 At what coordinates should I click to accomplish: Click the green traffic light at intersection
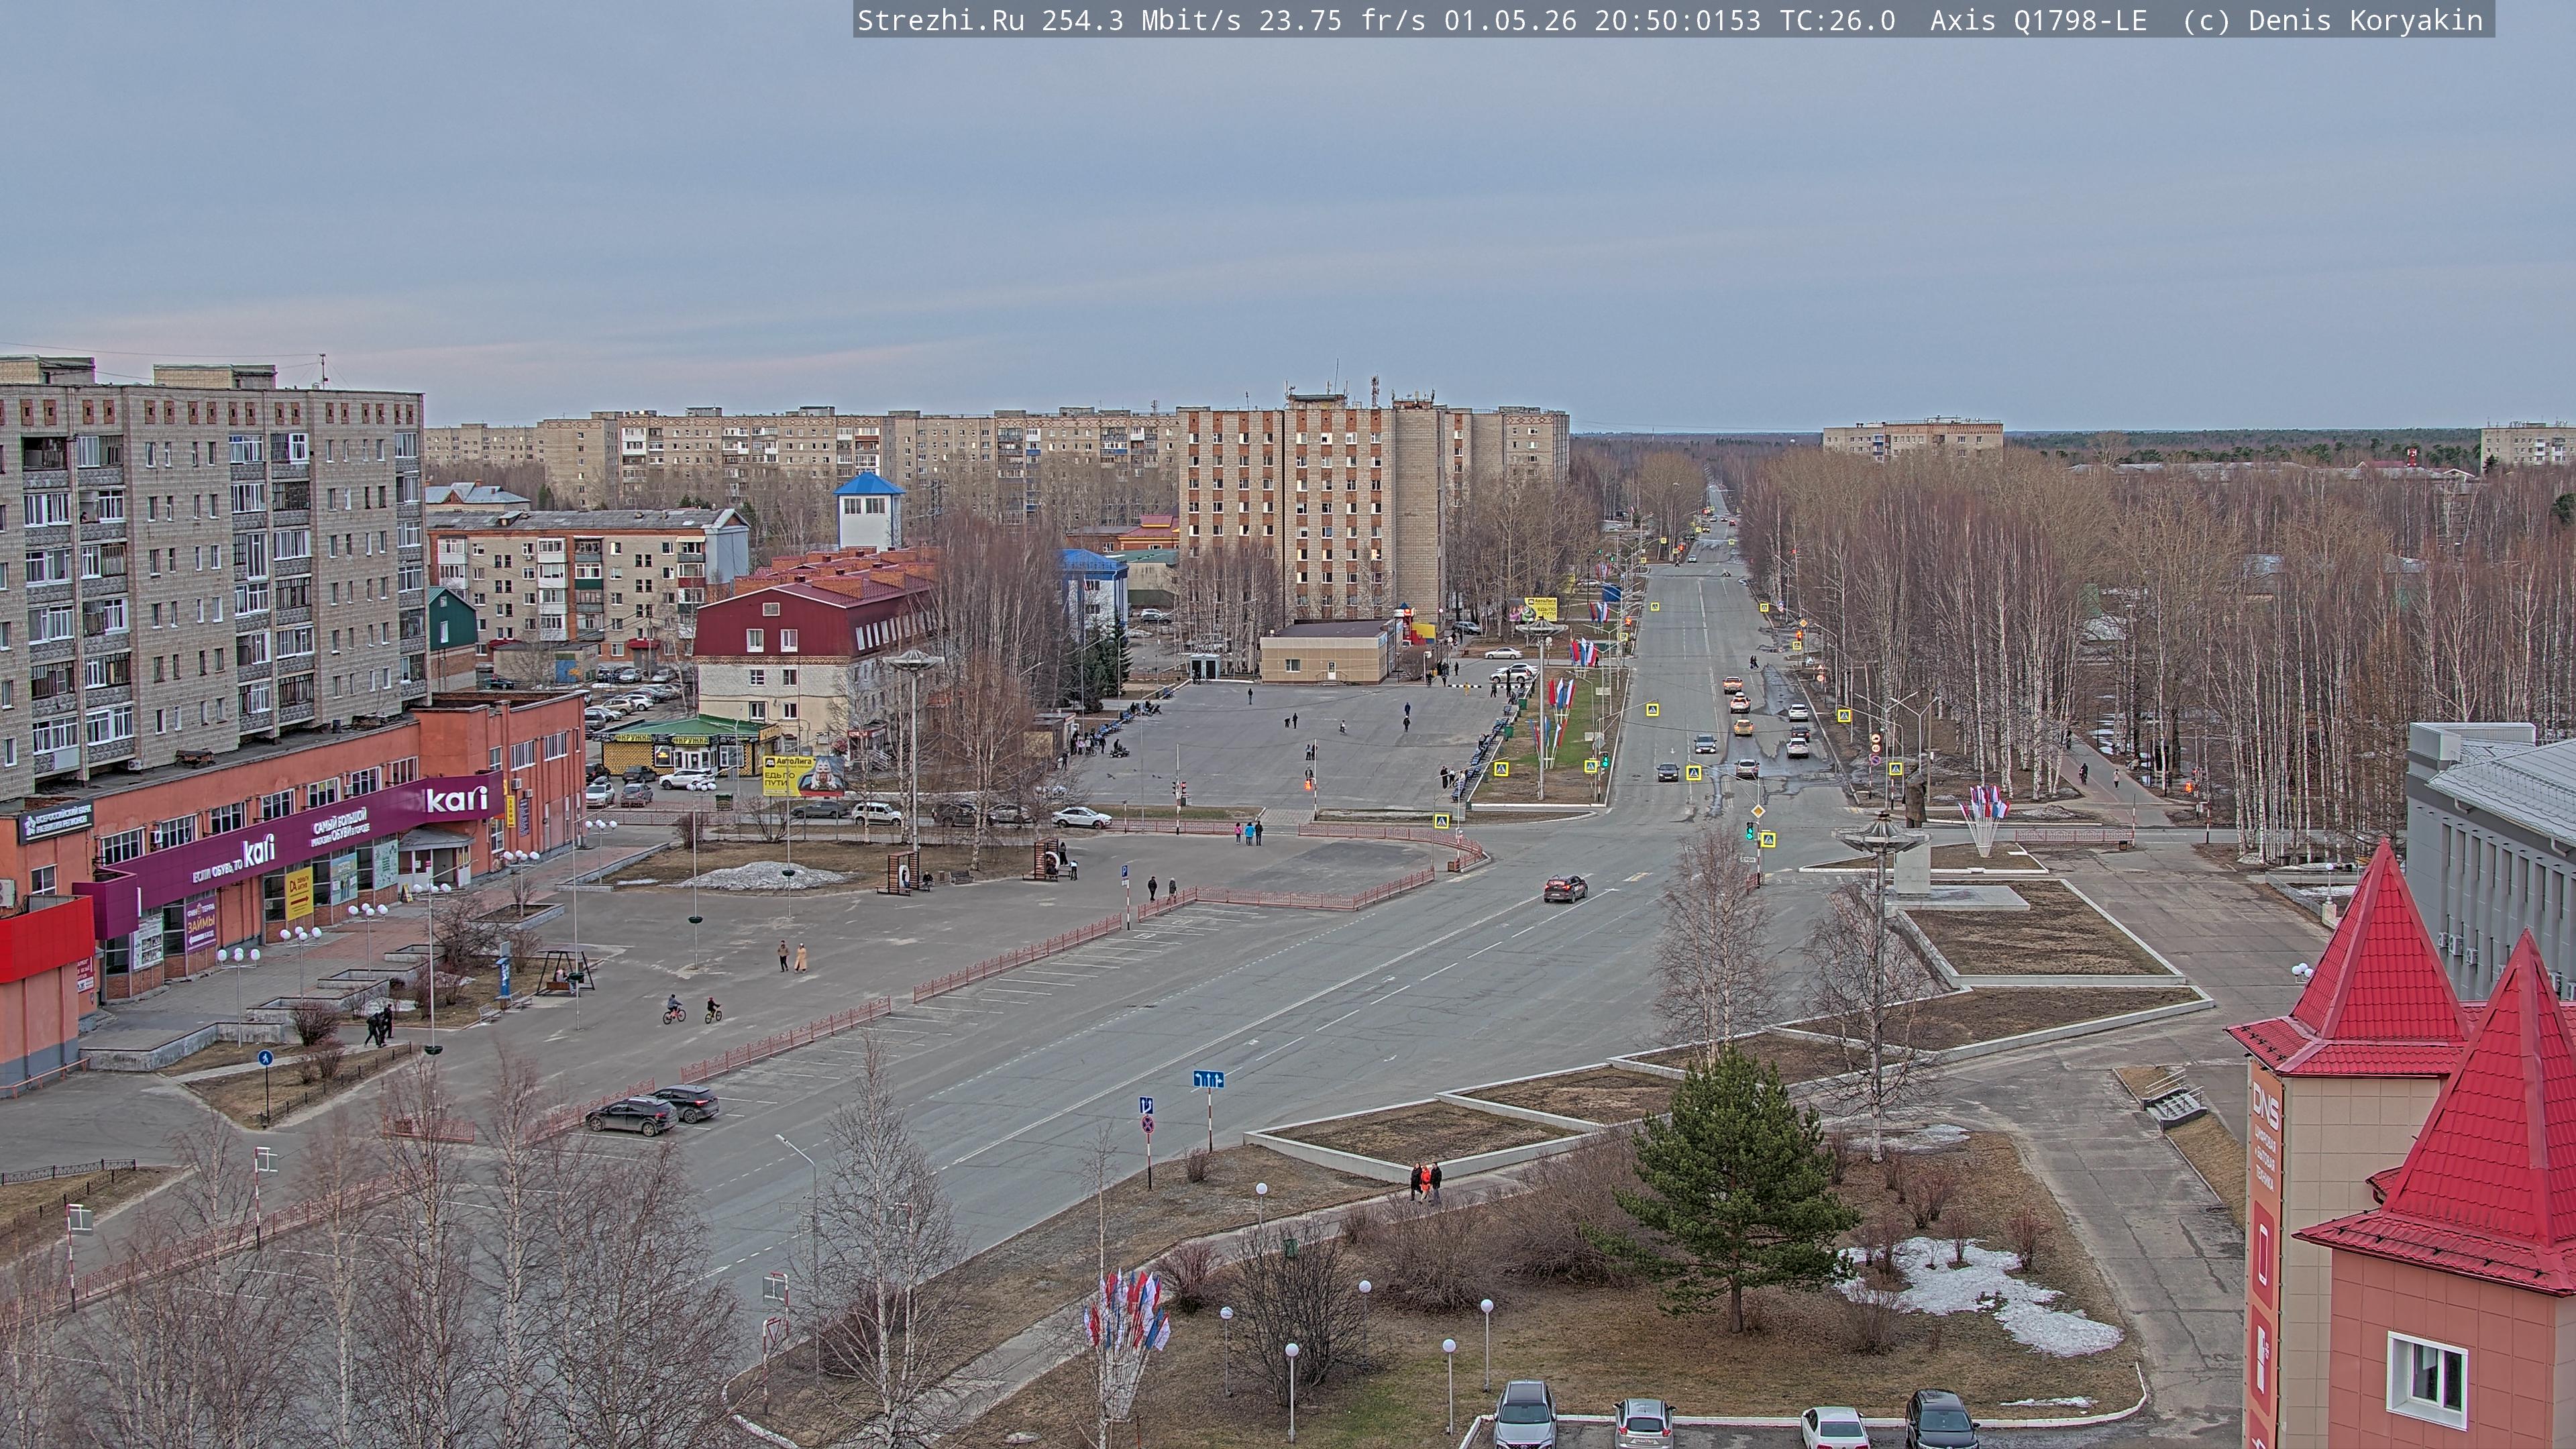1749,830
